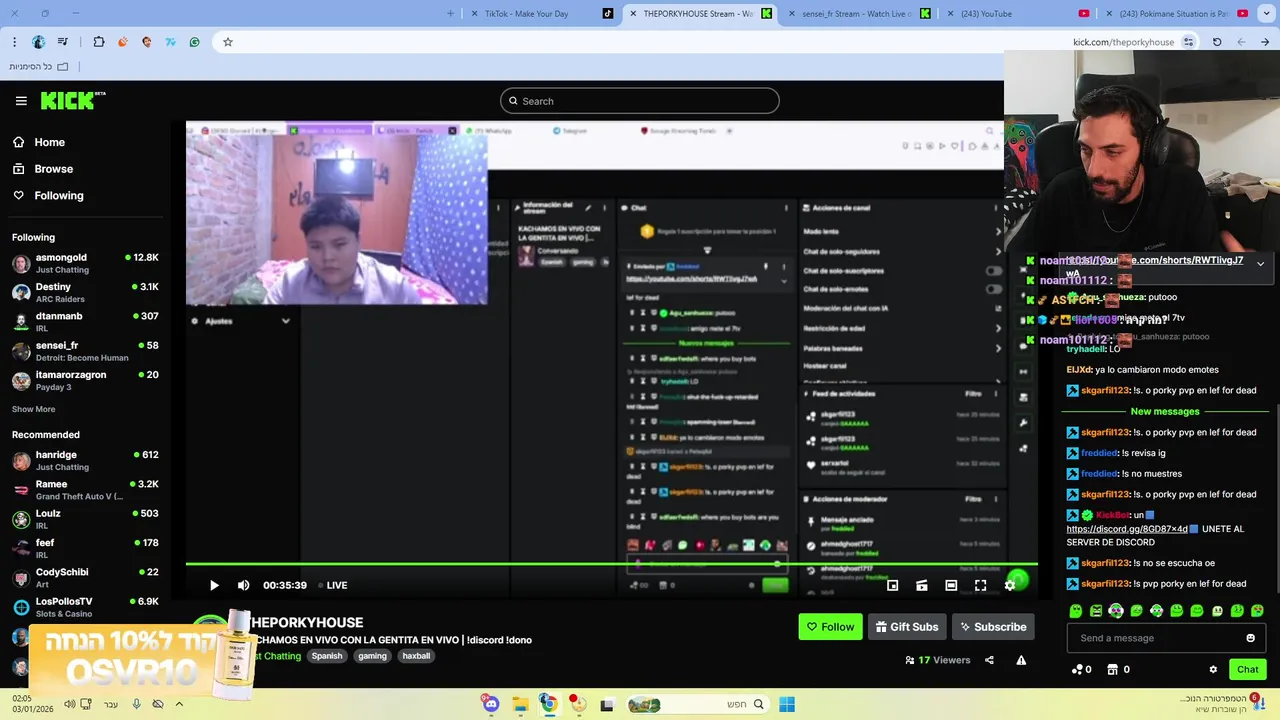The height and width of the screenshot is (720, 1280).
Task: Collapse the pinned message chevron in chat
Action: pyautogui.click(x=1260, y=263)
